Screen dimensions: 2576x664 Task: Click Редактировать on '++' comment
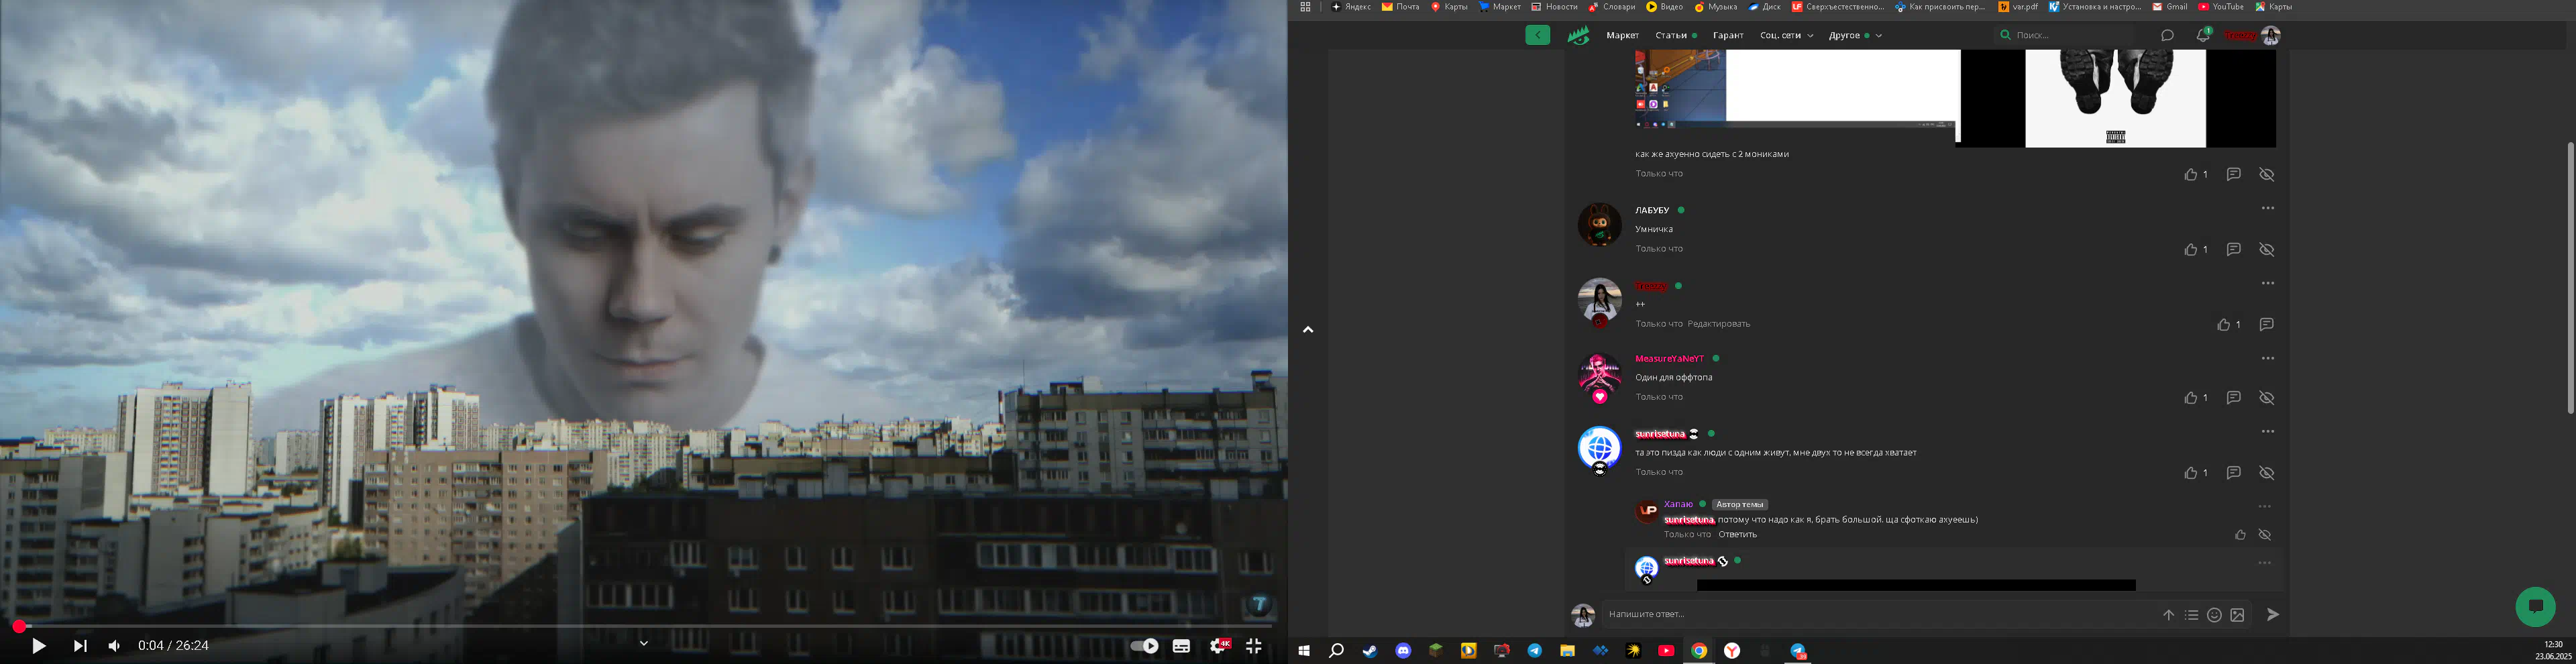[1719, 324]
